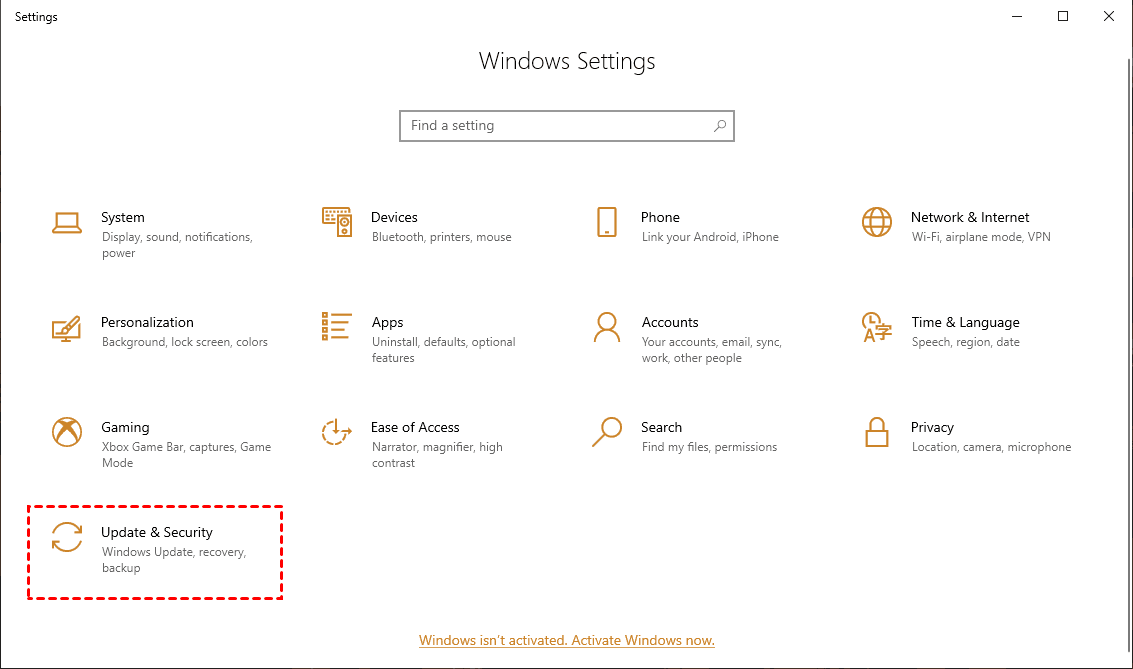Image resolution: width=1133 pixels, height=669 pixels.
Task: Click "Background, lock screen, colors" description
Action: pos(185,342)
